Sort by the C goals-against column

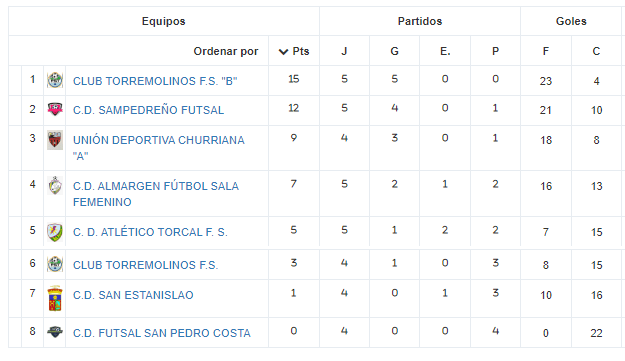click(x=596, y=51)
